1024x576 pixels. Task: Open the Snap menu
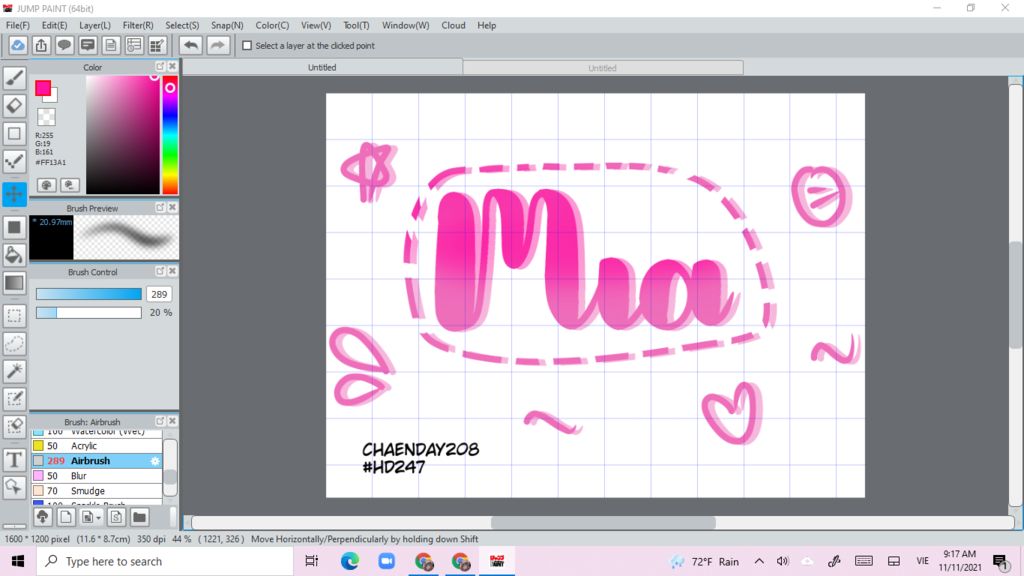tap(227, 25)
